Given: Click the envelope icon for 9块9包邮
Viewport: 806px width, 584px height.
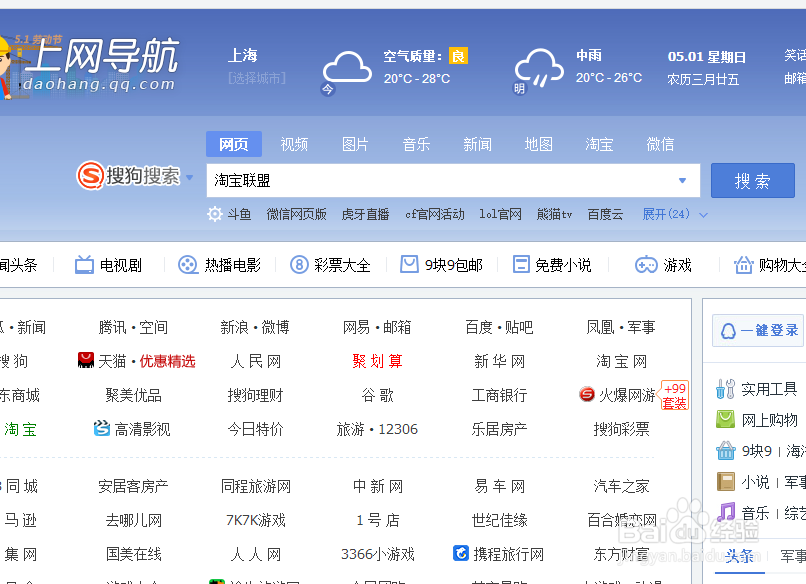Looking at the screenshot, I should click(409, 265).
